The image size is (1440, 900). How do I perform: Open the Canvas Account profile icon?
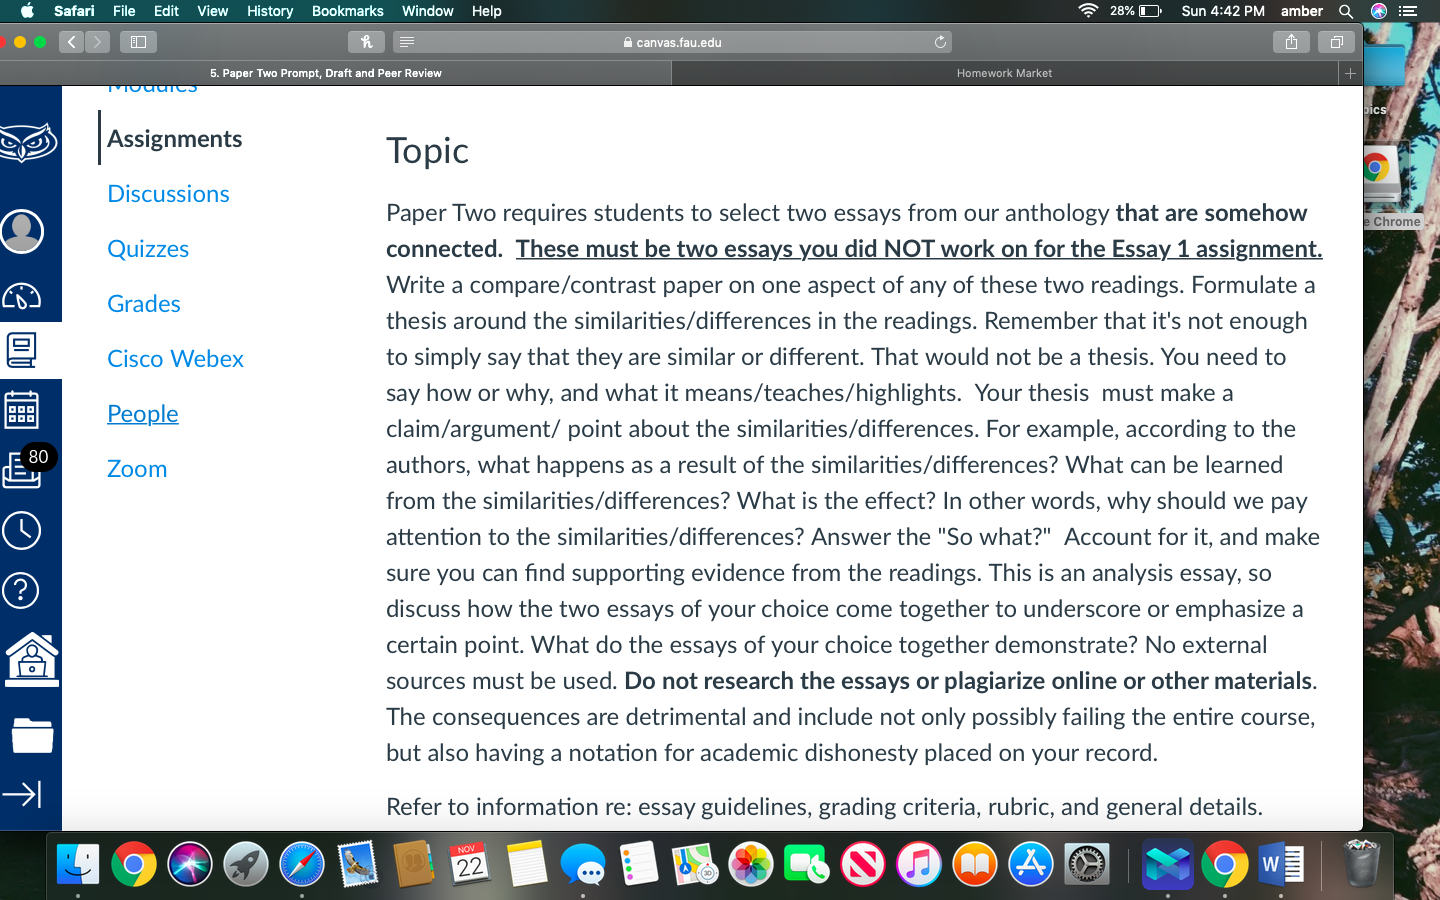pyautogui.click(x=22, y=231)
